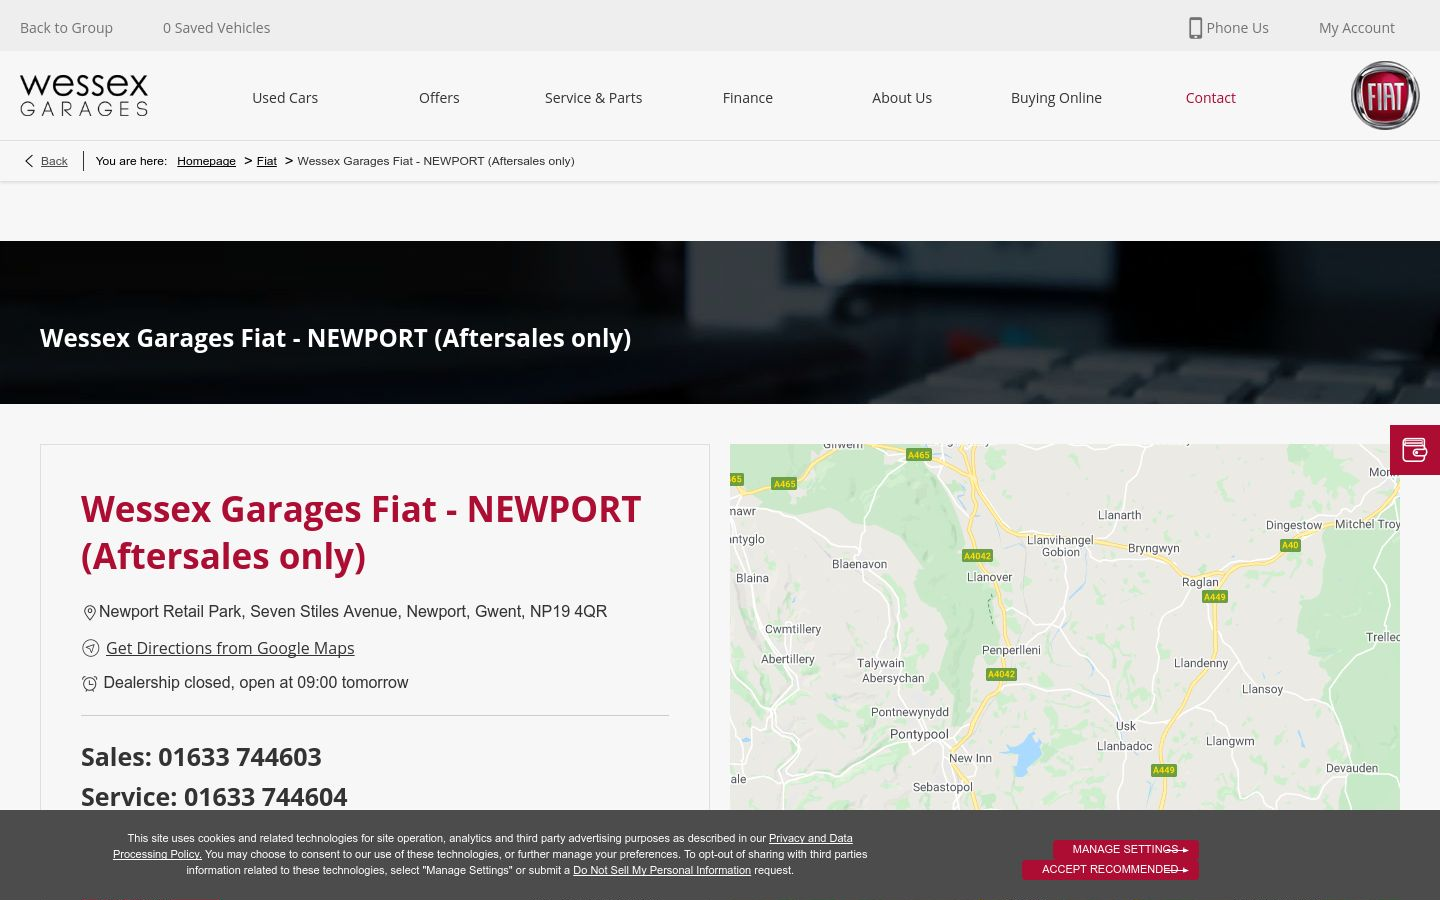
Task: Click the alarm clock opening hours icon
Action: [89, 683]
